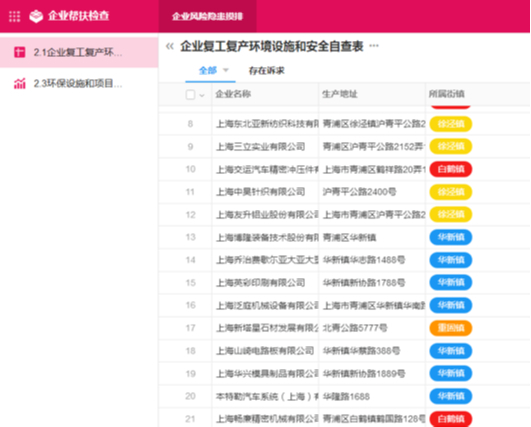Image resolution: width=531 pixels, height=427 pixels.
Task: Click the chart icon beside 2.3环保设施和项目
Action: pyautogui.click(x=19, y=83)
